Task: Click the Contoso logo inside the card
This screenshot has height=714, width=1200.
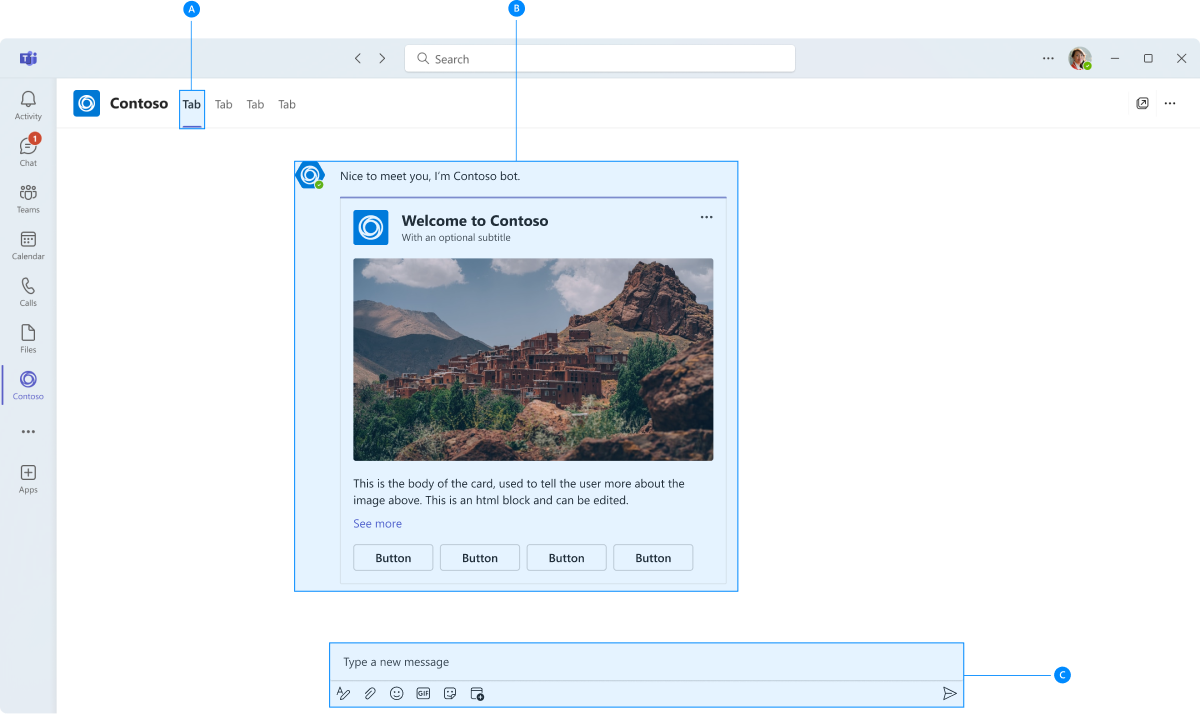Action: 371,228
